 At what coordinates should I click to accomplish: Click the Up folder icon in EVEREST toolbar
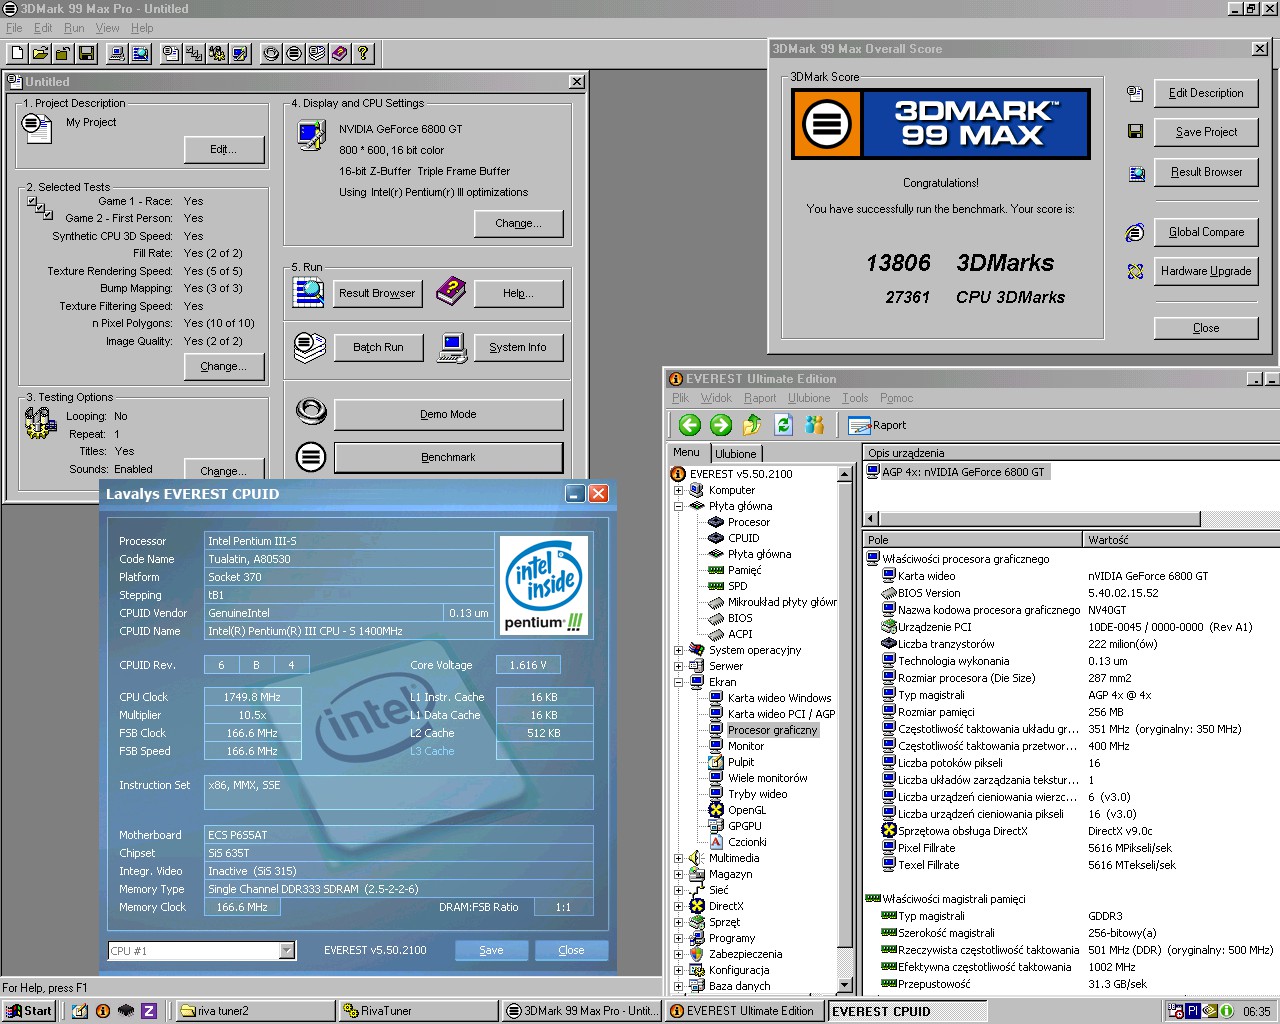[x=752, y=425]
